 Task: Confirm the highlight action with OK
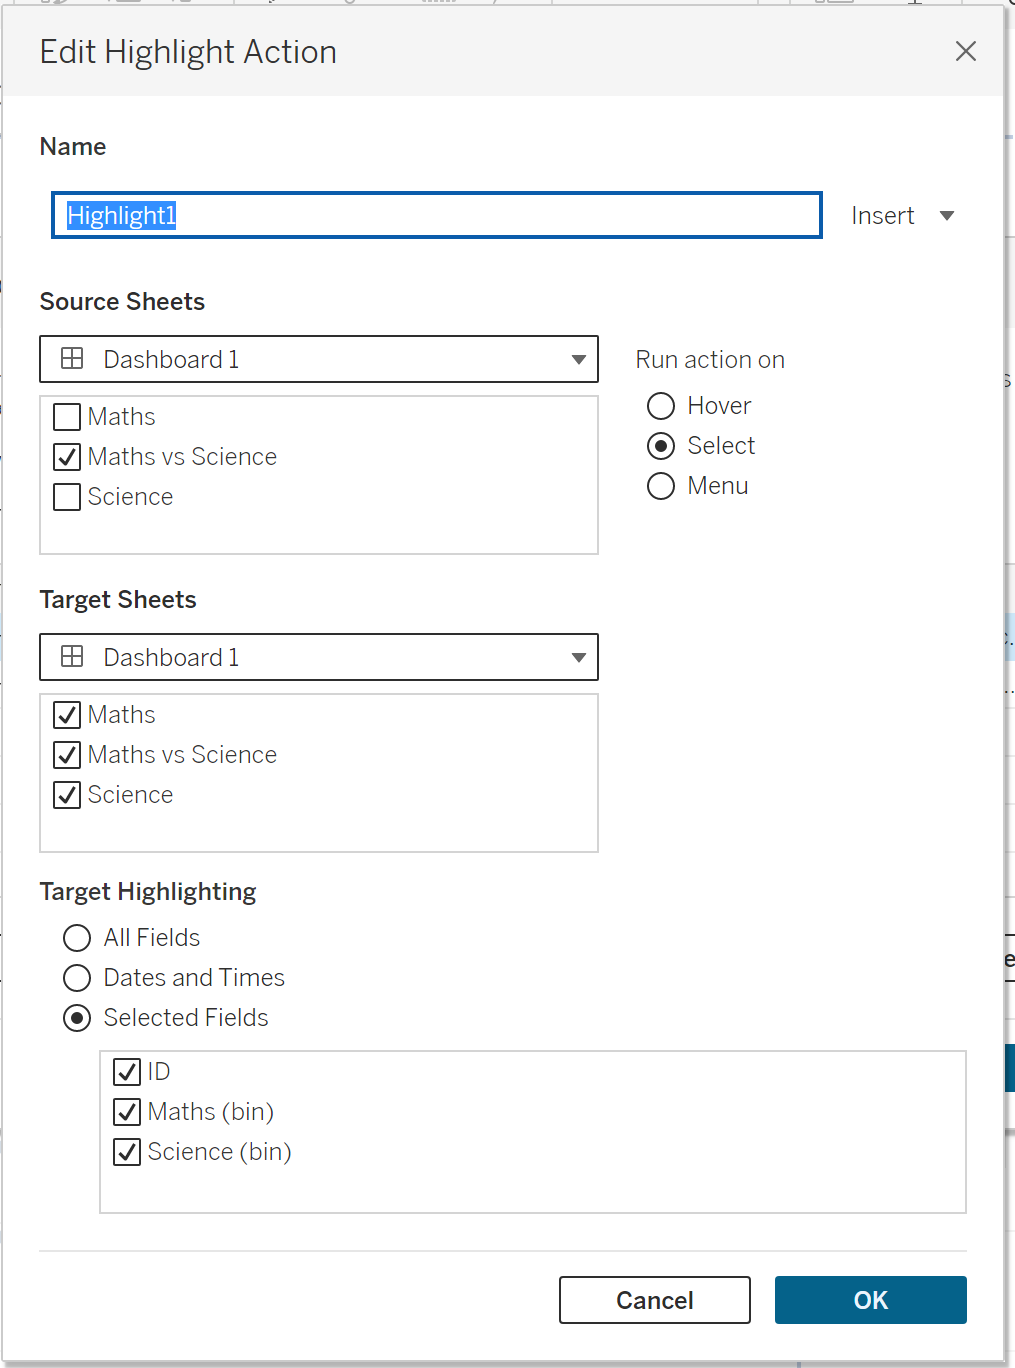pos(870,1300)
